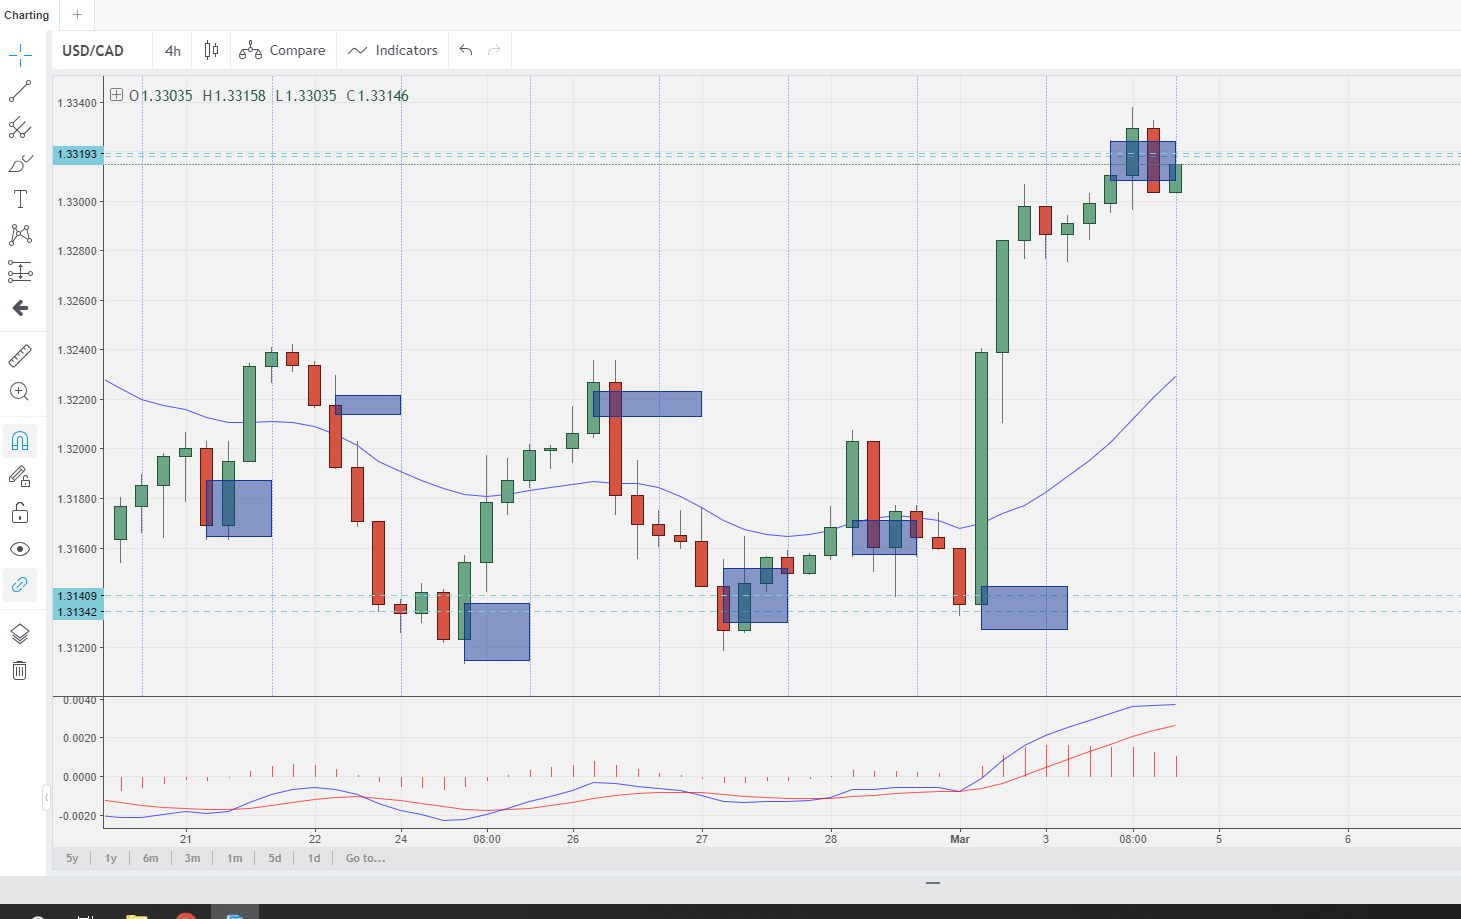Screen dimensions: 1461x919
Task: Toggle stay in drawing mode
Action: (20, 477)
